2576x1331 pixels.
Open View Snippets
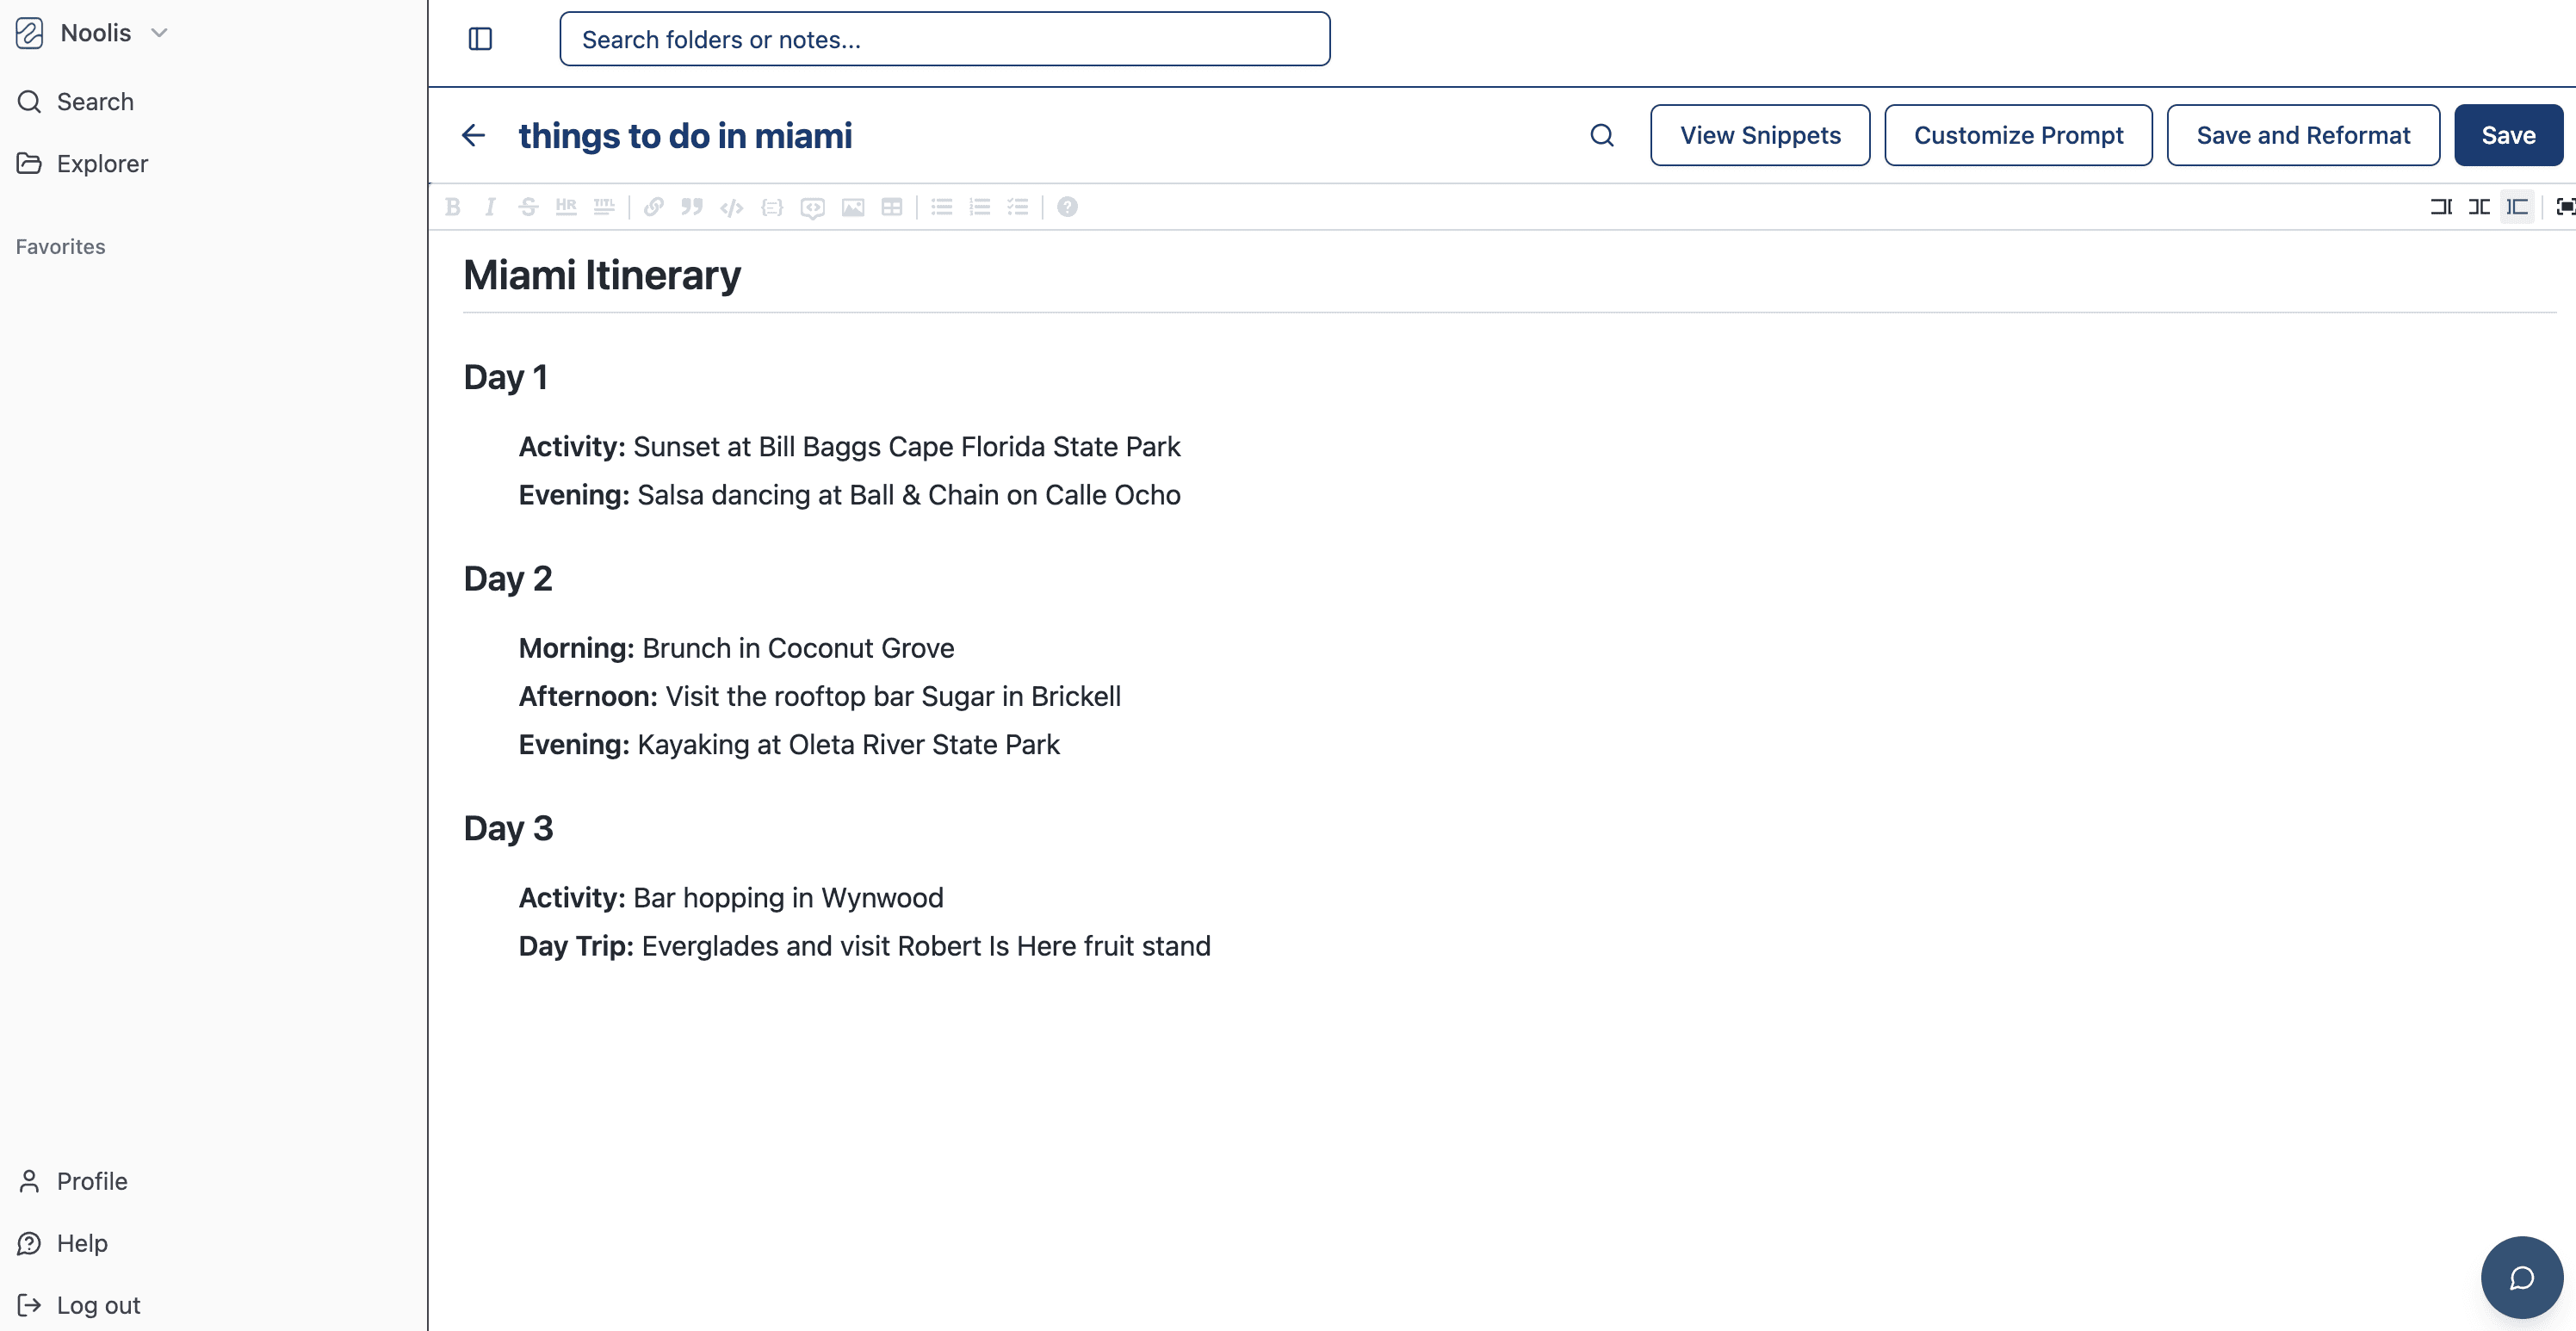(1760, 135)
